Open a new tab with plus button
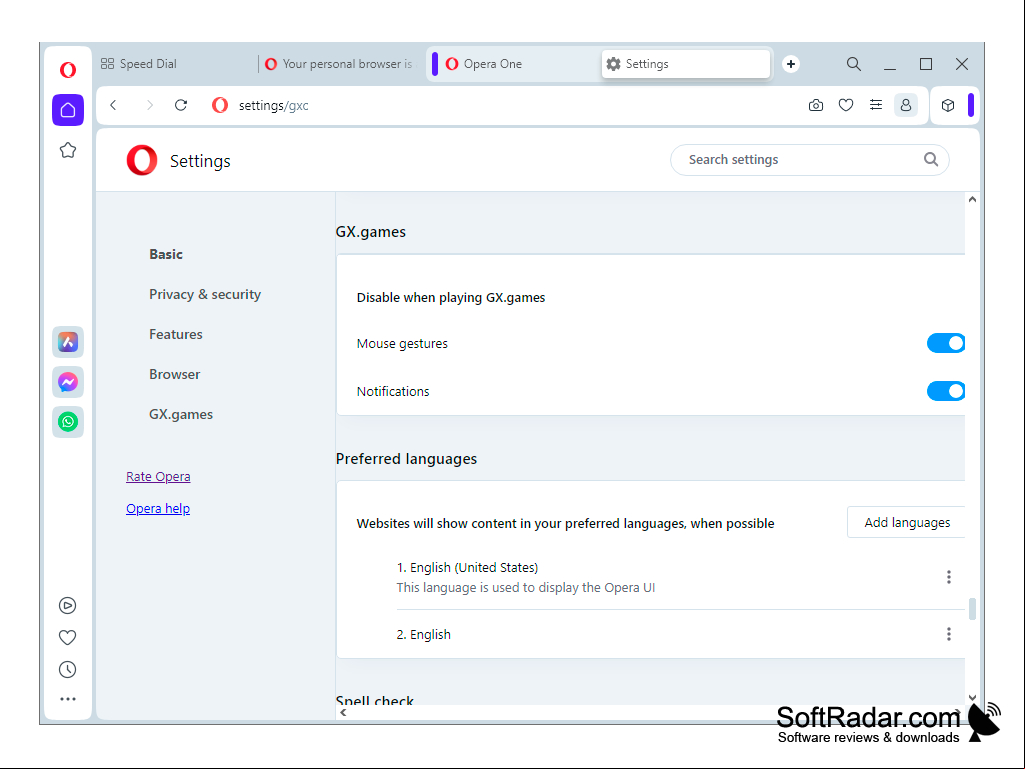Image resolution: width=1025 pixels, height=769 pixels. 791,64
